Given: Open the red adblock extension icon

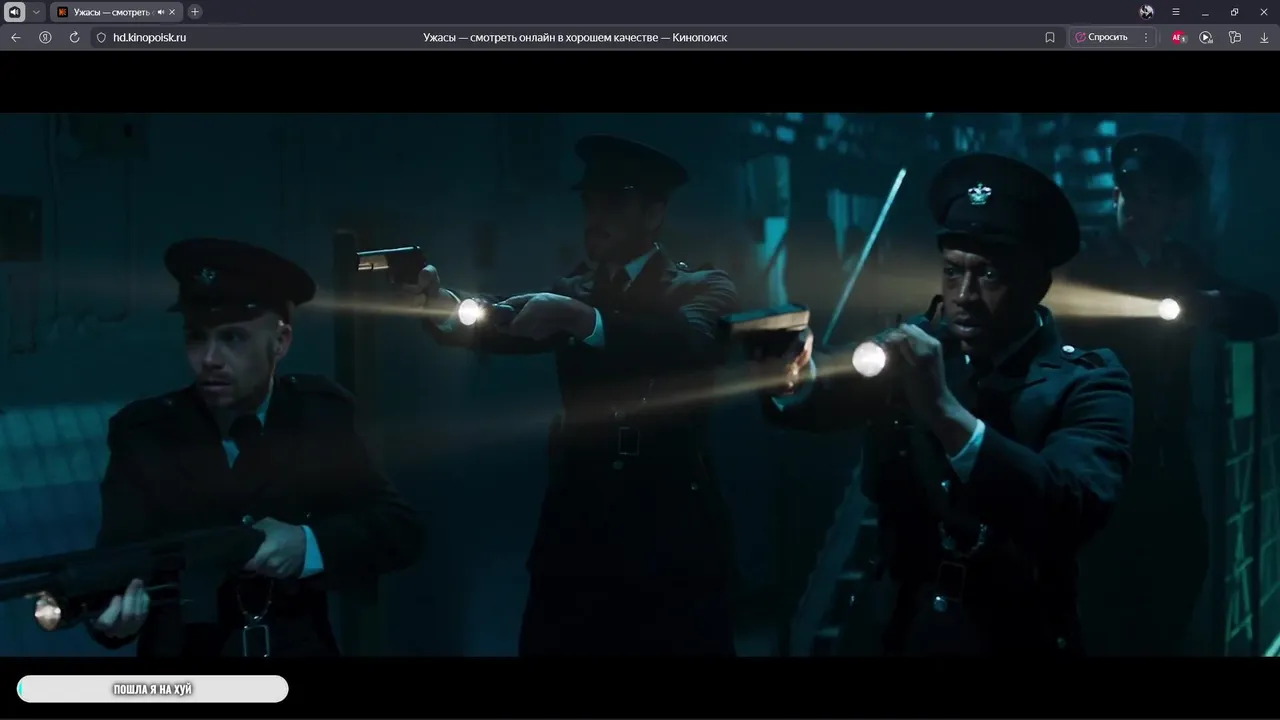Looking at the screenshot, I should click(x=1178, y=37).
